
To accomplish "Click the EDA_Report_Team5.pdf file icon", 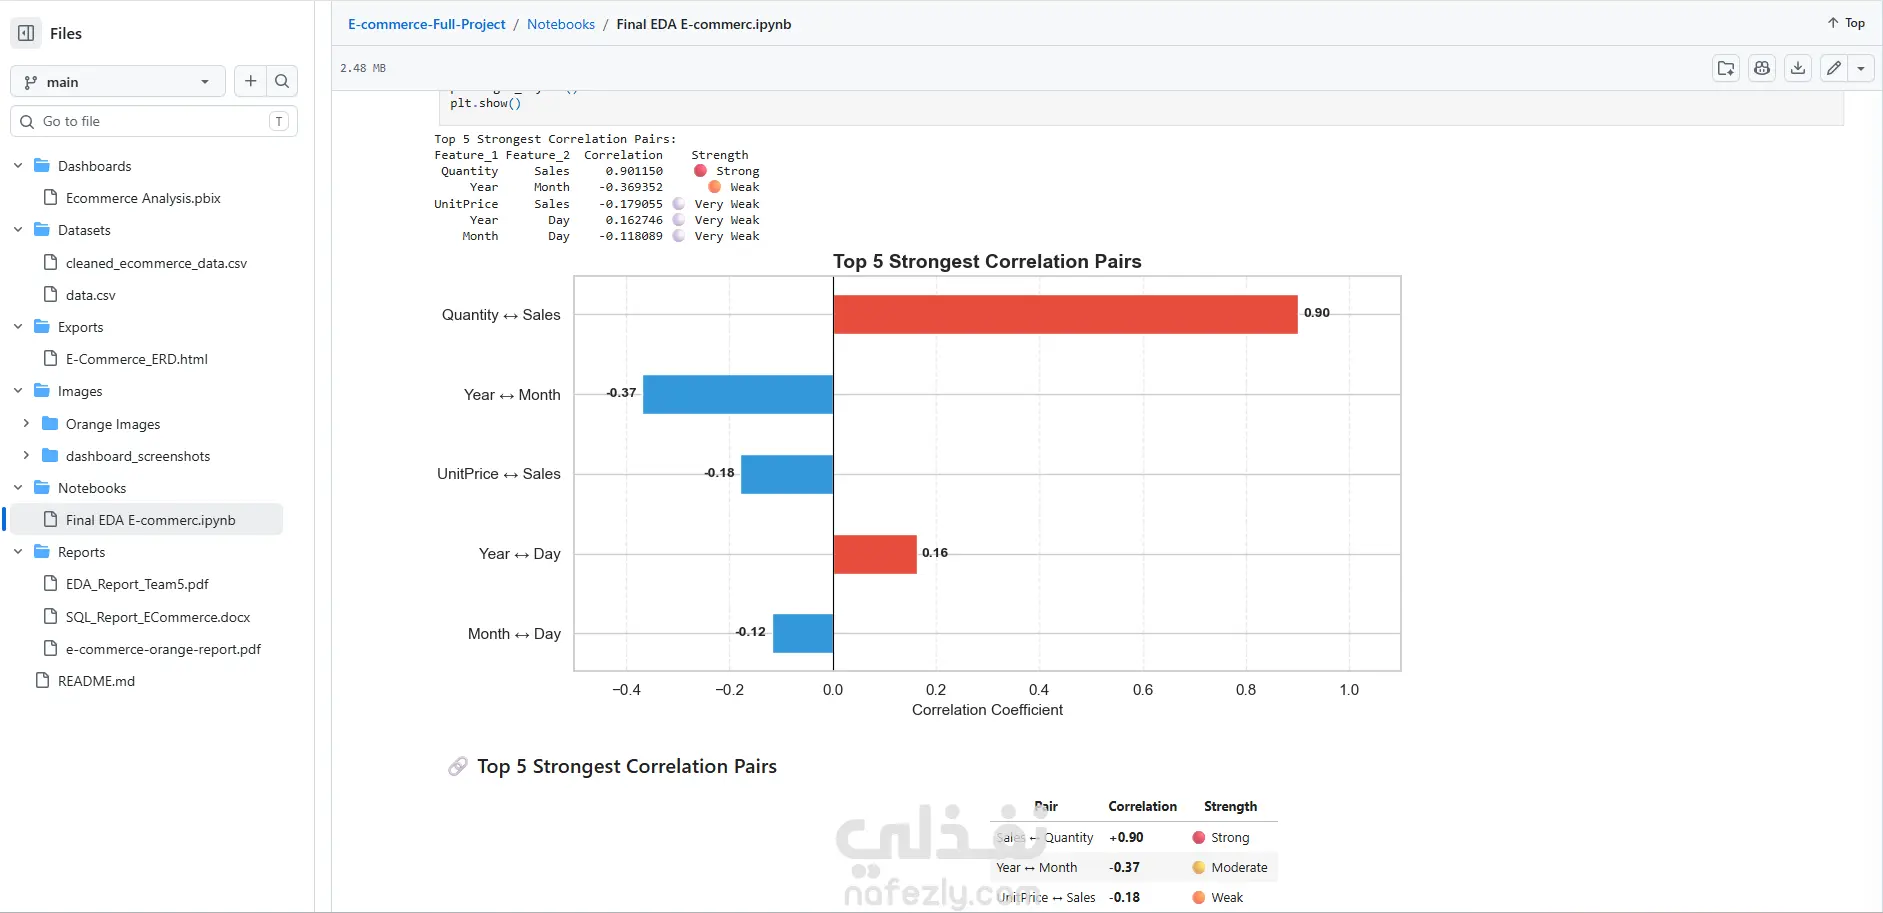I will click(50, 583).
